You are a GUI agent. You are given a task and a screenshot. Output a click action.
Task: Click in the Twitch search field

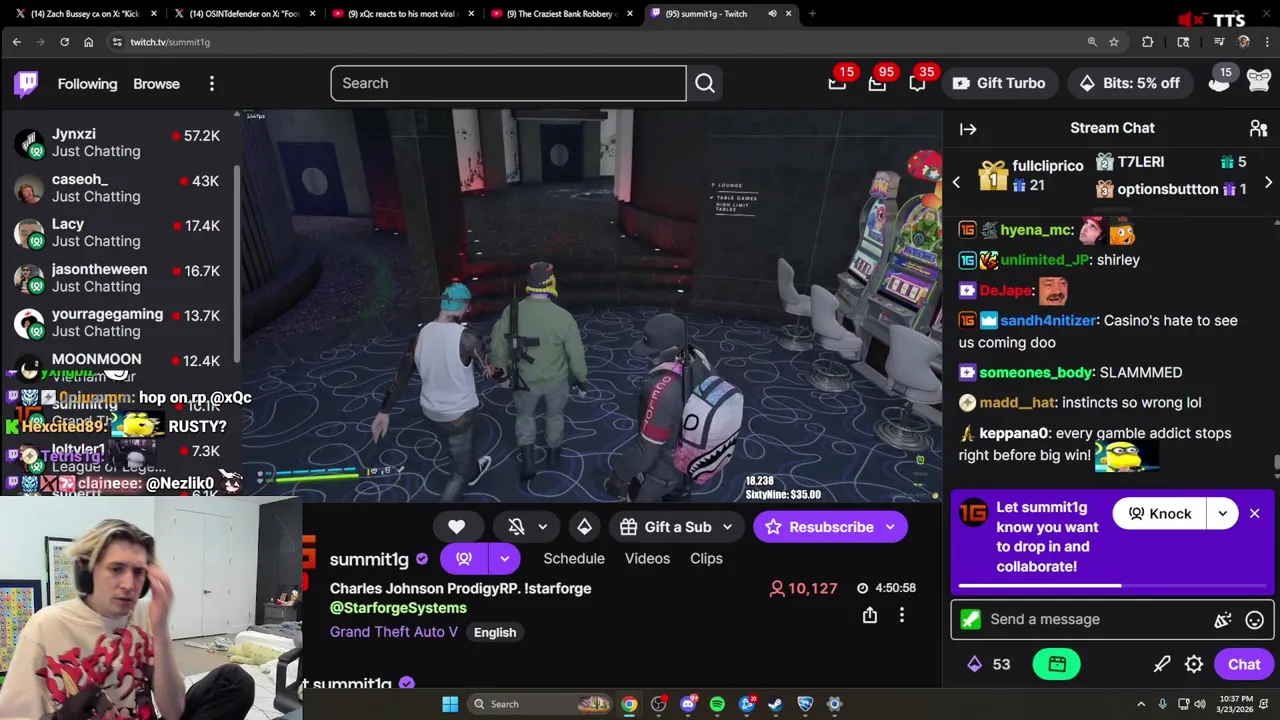point(508,83)
